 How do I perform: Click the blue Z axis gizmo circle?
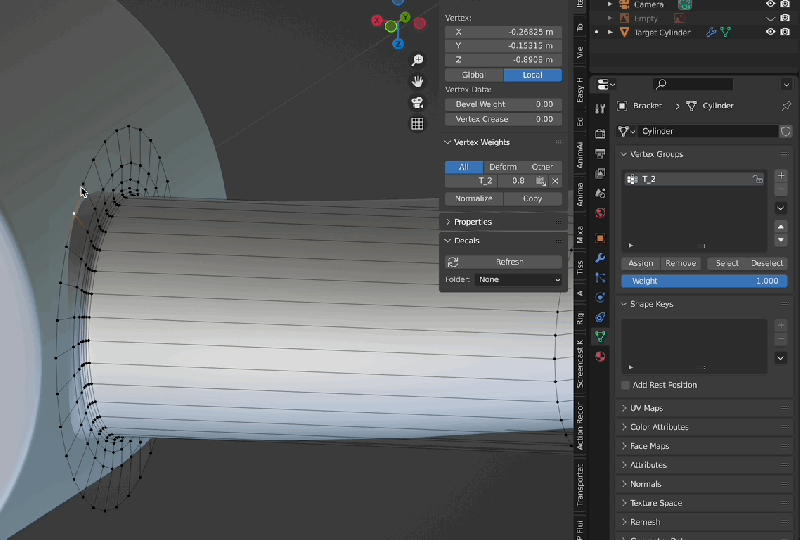pyautogui.click(x=398, y=44)
